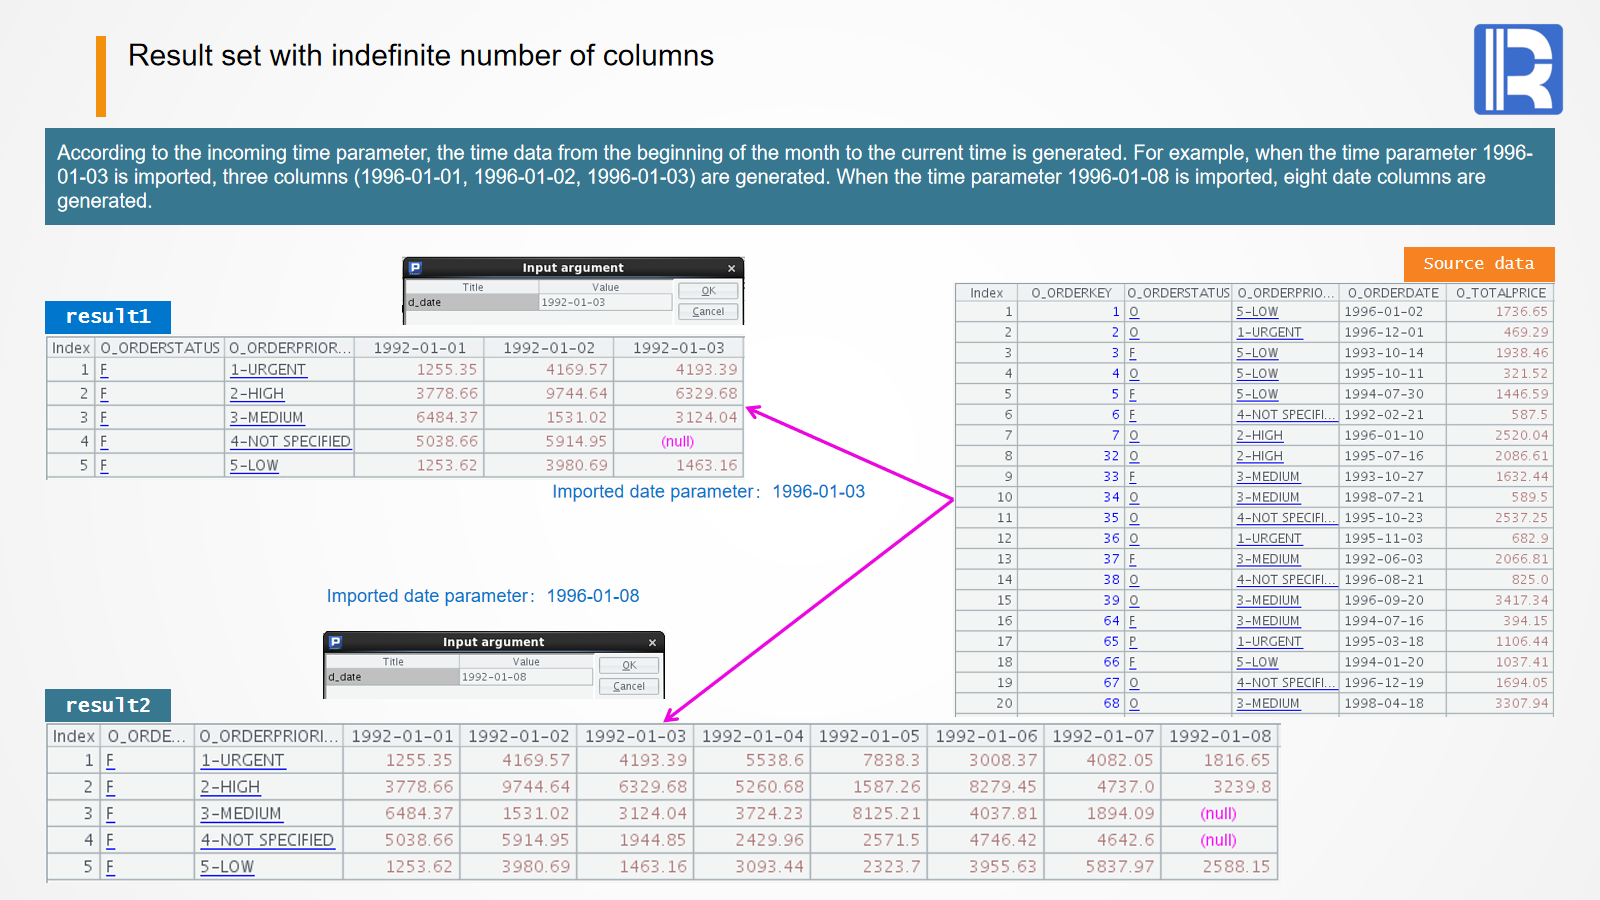Click the O_ORDERDATE column header in Source data
Screen dimensions: 1600x900
point(1392,293)
